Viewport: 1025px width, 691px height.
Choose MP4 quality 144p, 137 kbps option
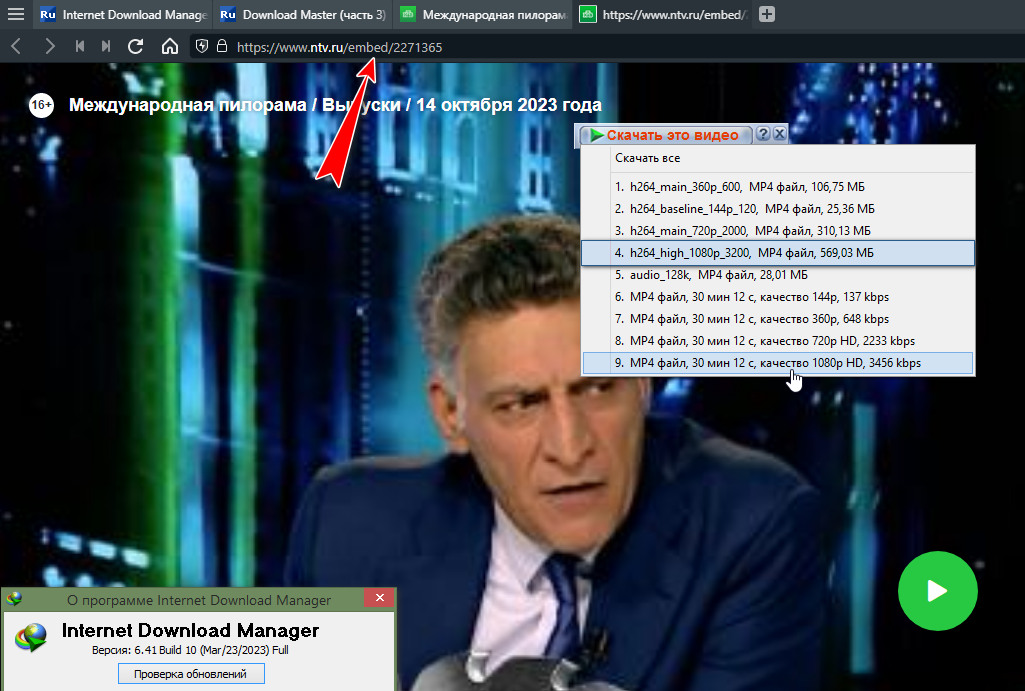(777, 297)
